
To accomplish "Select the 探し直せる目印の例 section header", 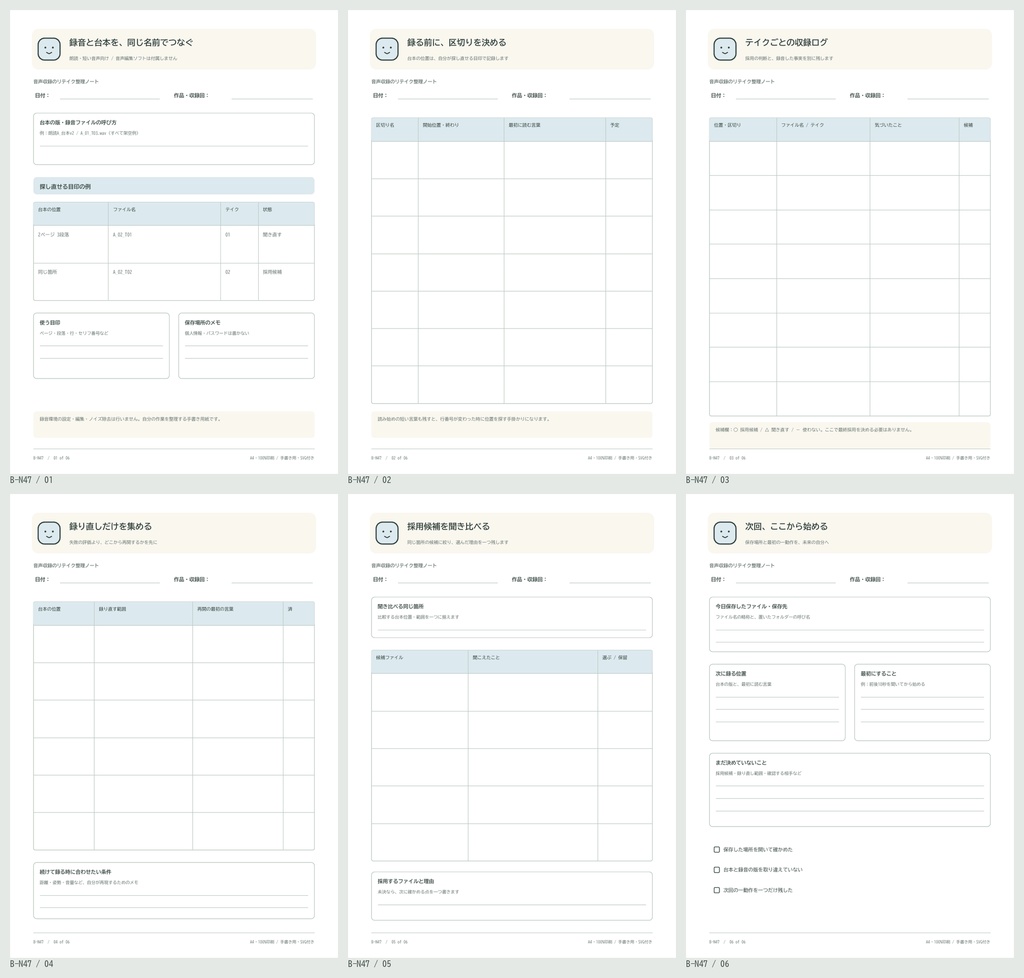I will [174, 186].
